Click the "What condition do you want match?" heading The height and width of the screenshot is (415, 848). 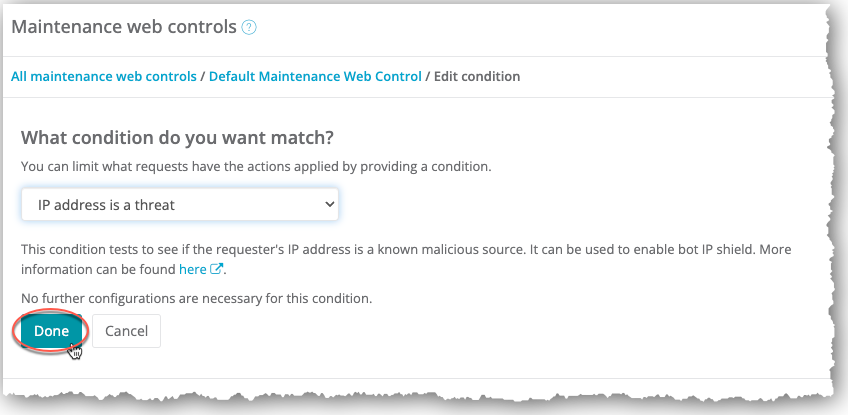(176, 137)
